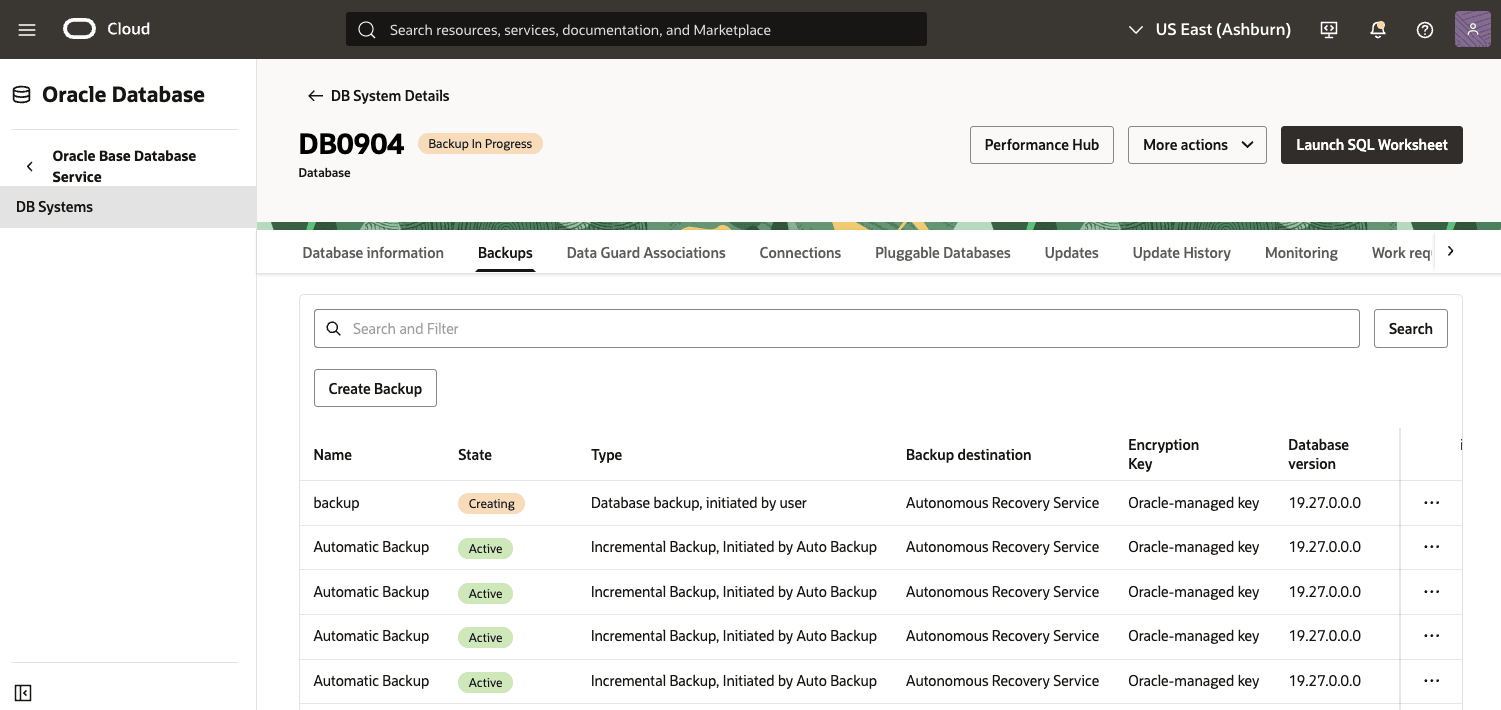The width and height of the screenshot is (1501, 710).
Task: Launch SQL Worksheet for DB0904
Action: coord(1371,144)
